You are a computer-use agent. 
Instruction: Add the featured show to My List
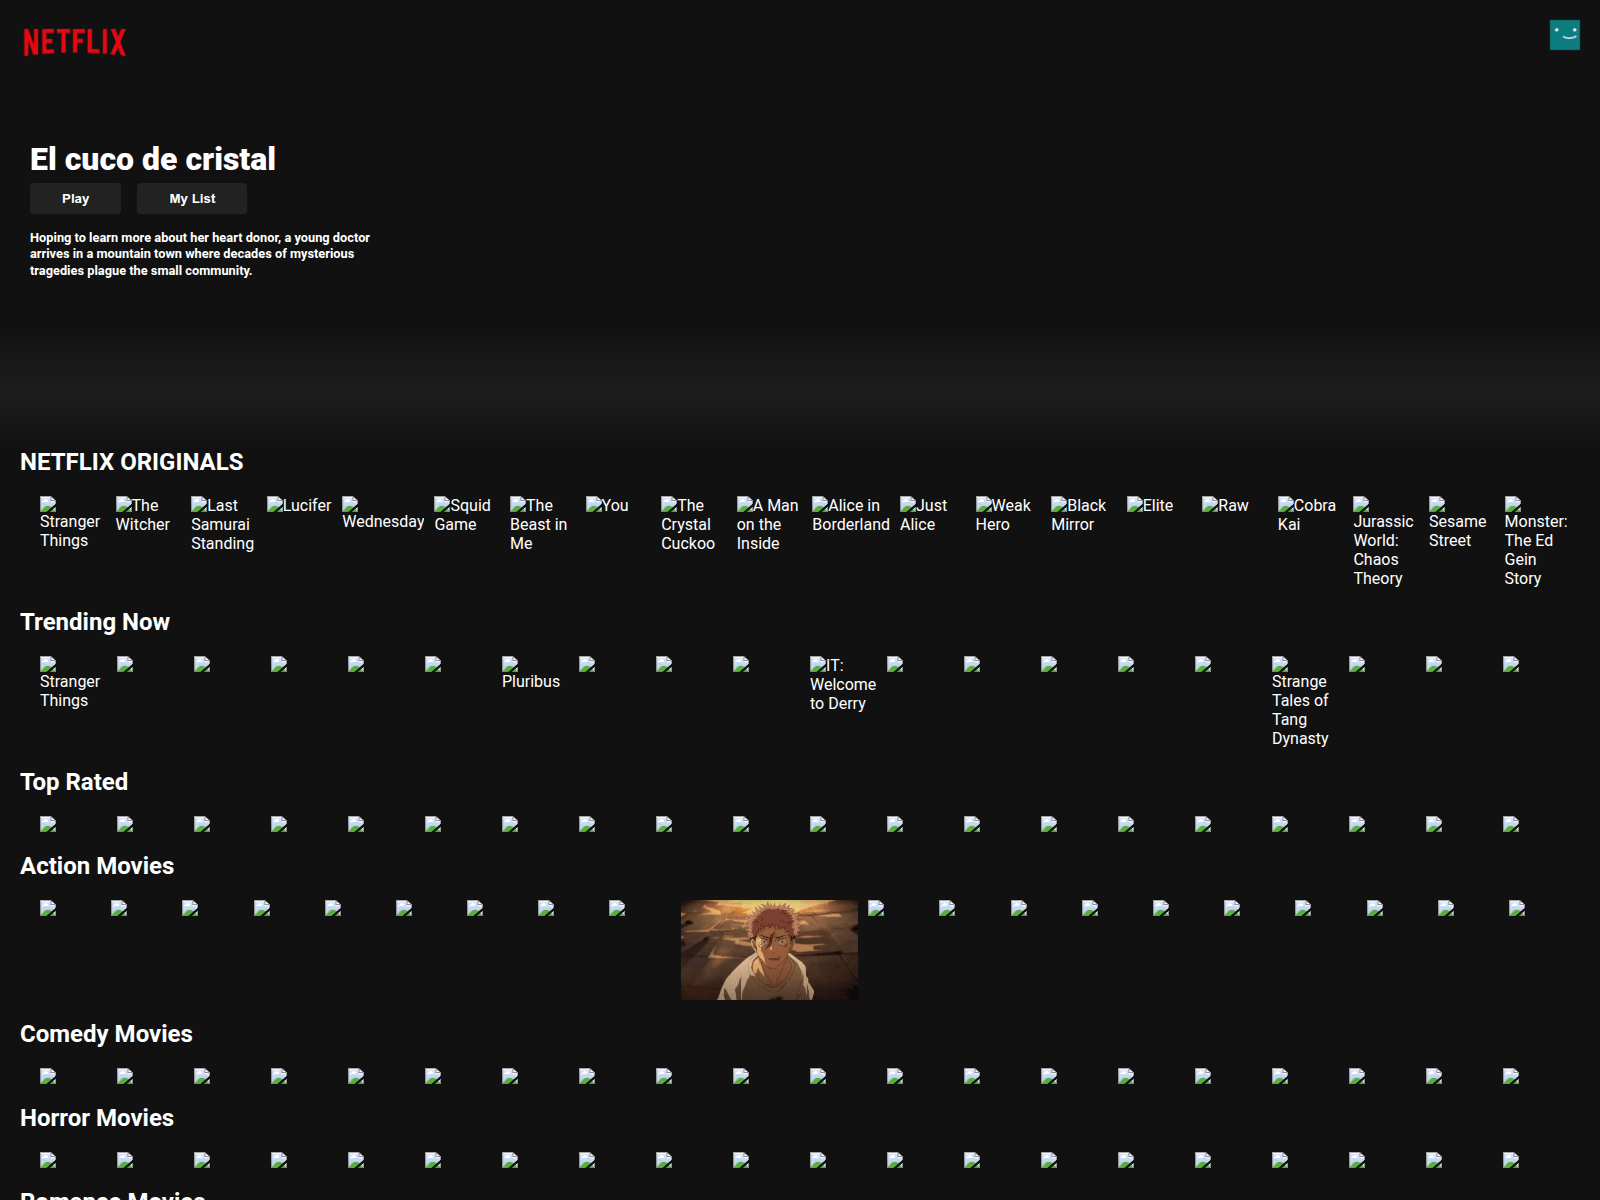pyautogui.click(x=192, y=198)
